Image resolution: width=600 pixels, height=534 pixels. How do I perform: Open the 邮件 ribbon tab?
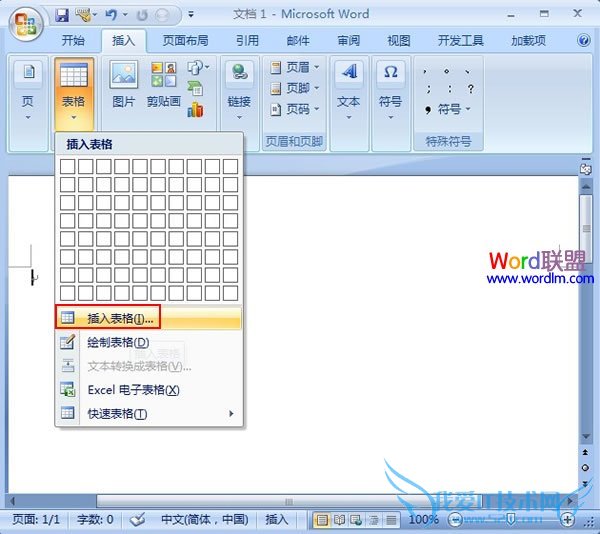point(298,40)
